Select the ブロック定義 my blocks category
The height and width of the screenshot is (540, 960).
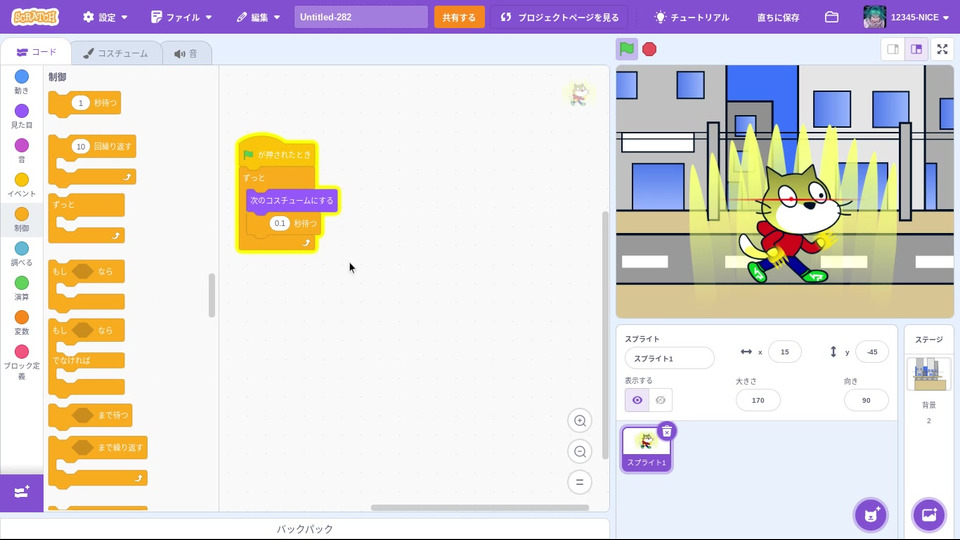tap(21, 362)
